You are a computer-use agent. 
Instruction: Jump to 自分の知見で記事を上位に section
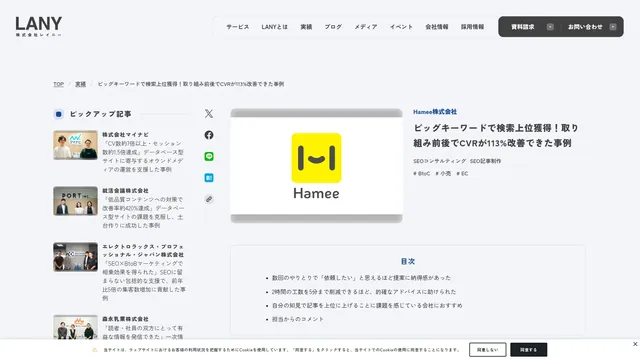(367, 305)
